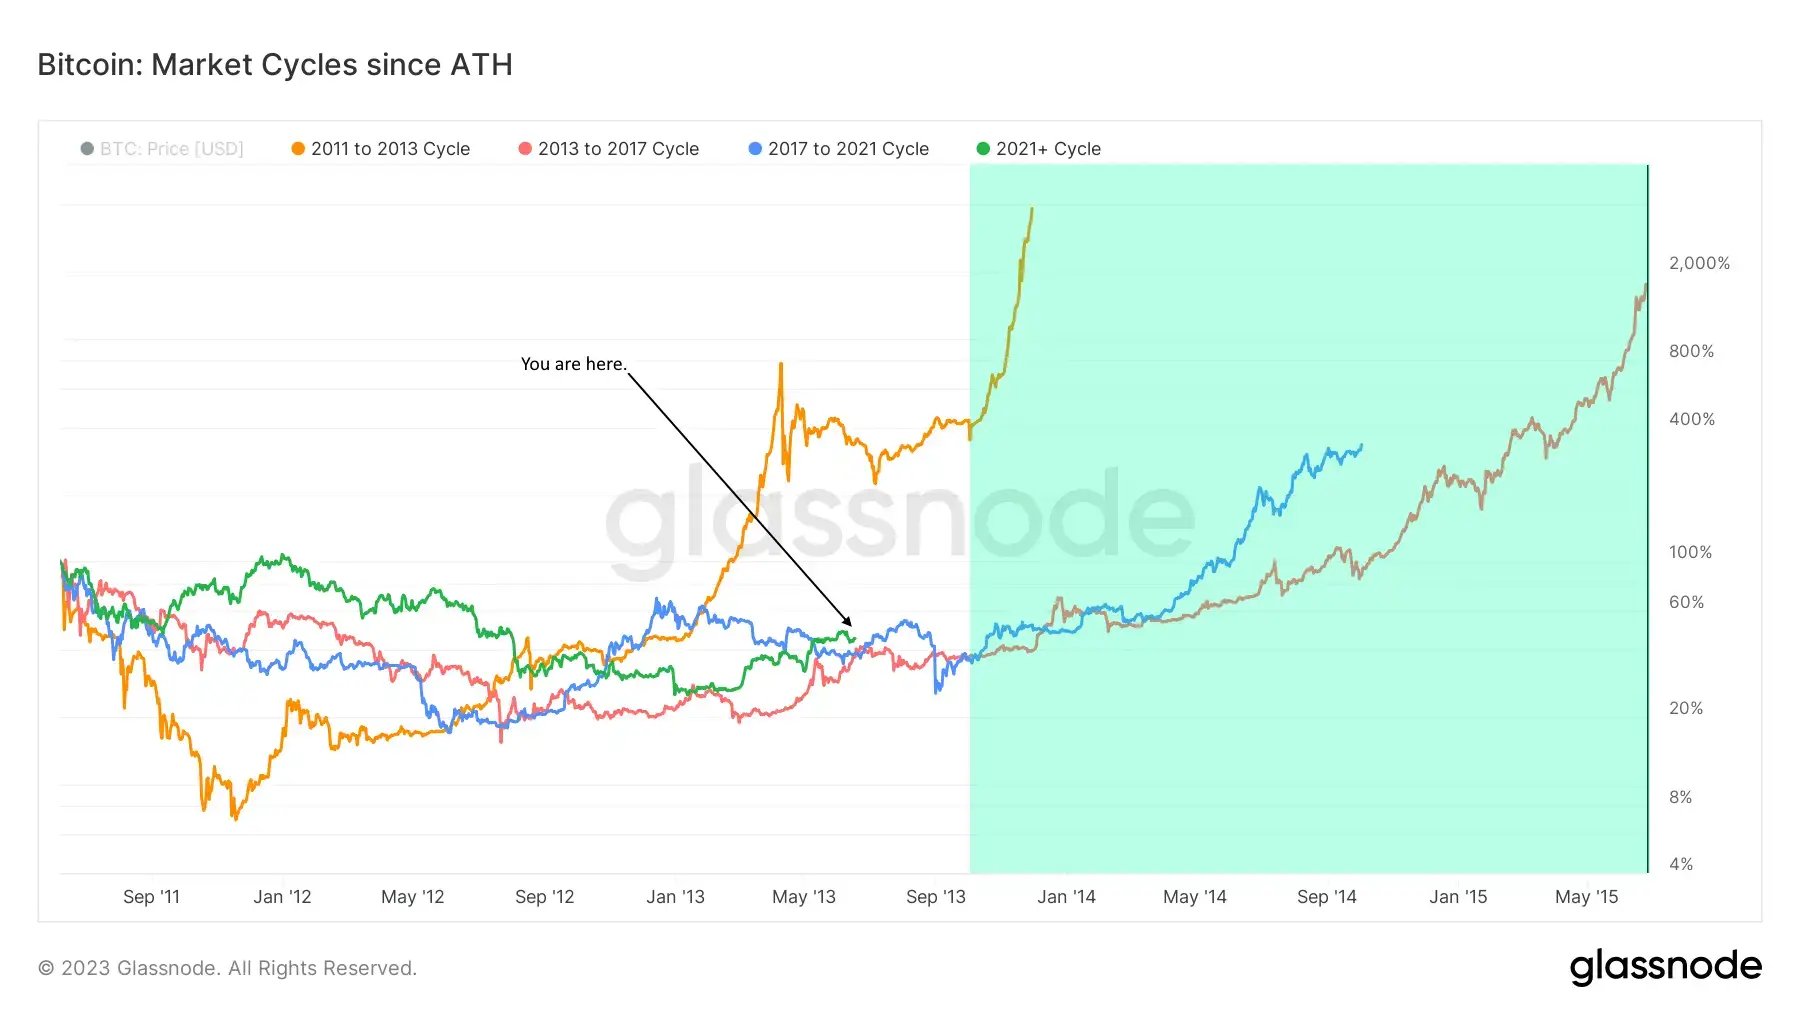Click the May '15 x-axis label

1586,897
